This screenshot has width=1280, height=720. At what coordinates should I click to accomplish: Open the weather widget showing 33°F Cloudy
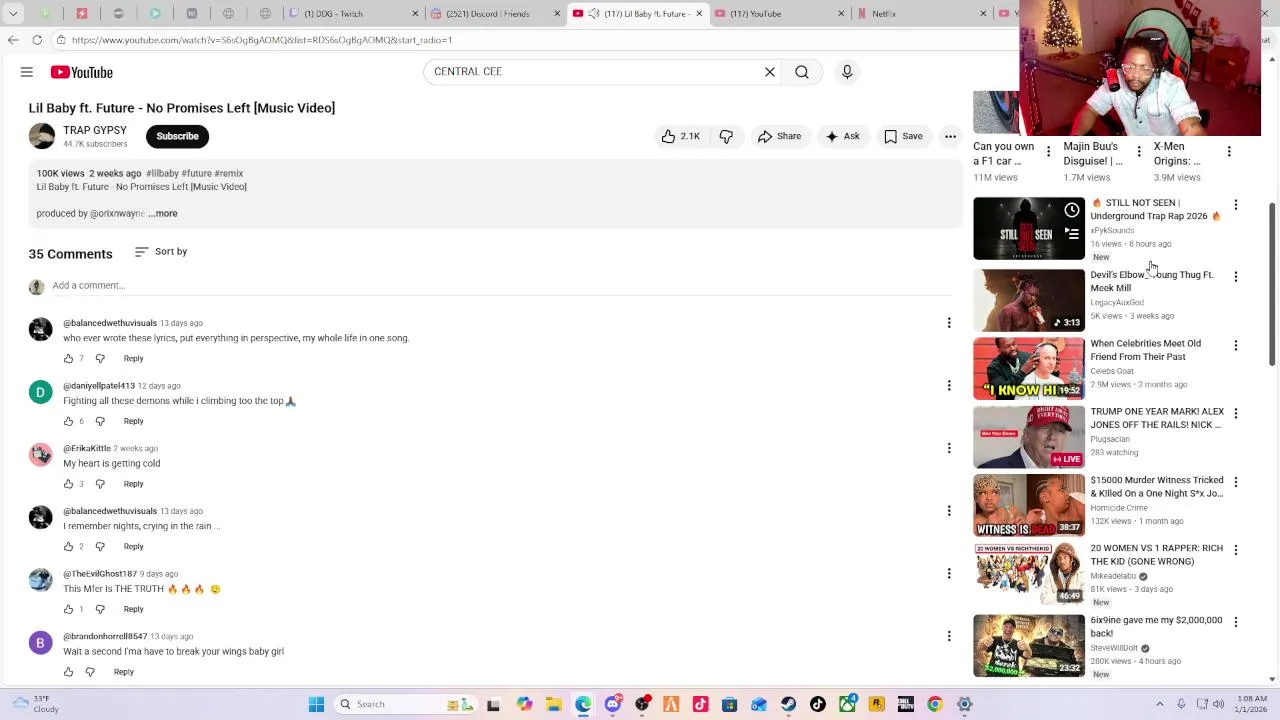click(x=34, y=704)
